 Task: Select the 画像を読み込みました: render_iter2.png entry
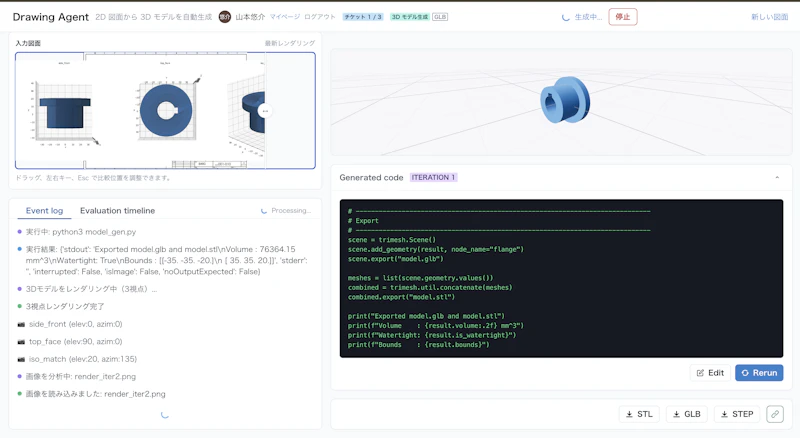(x=95, y=394)
